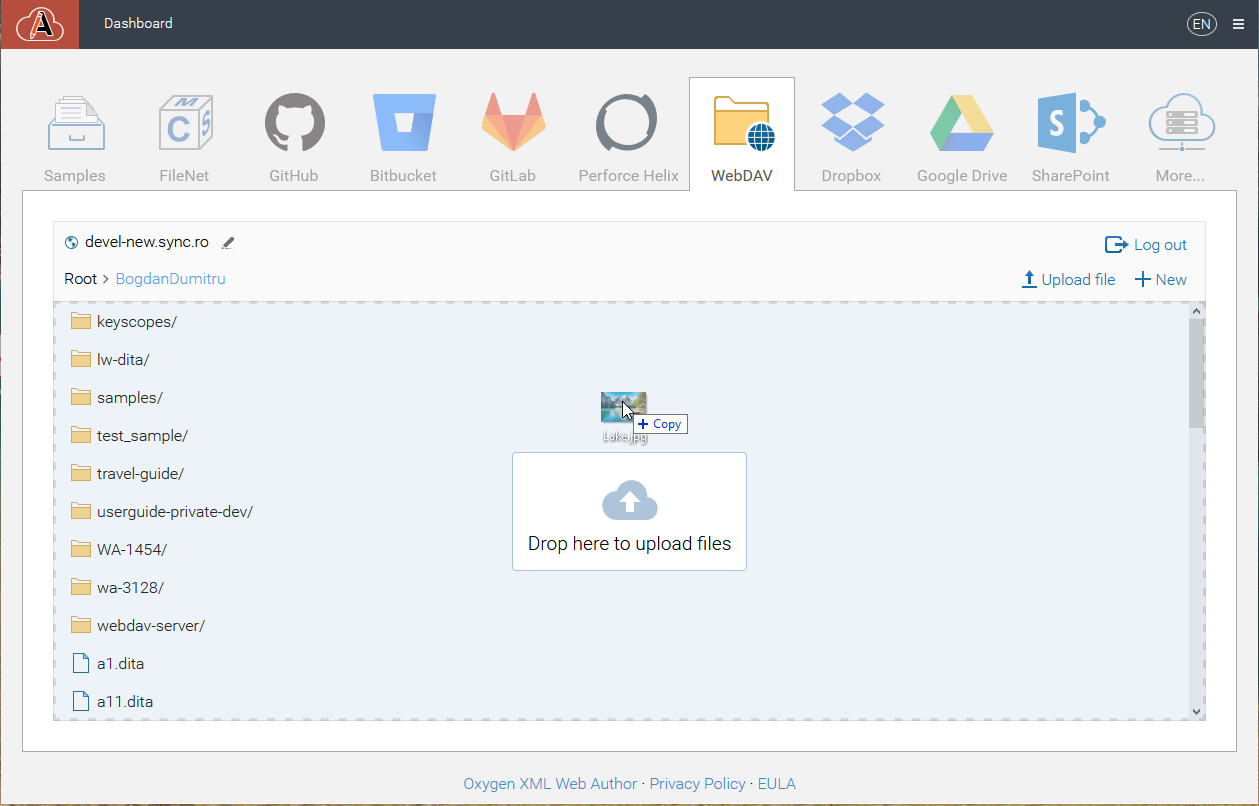The height and width of the screenshot is (806, 1259).
Task: Open the Privacy Policy link
Action: tap(698, 784)
